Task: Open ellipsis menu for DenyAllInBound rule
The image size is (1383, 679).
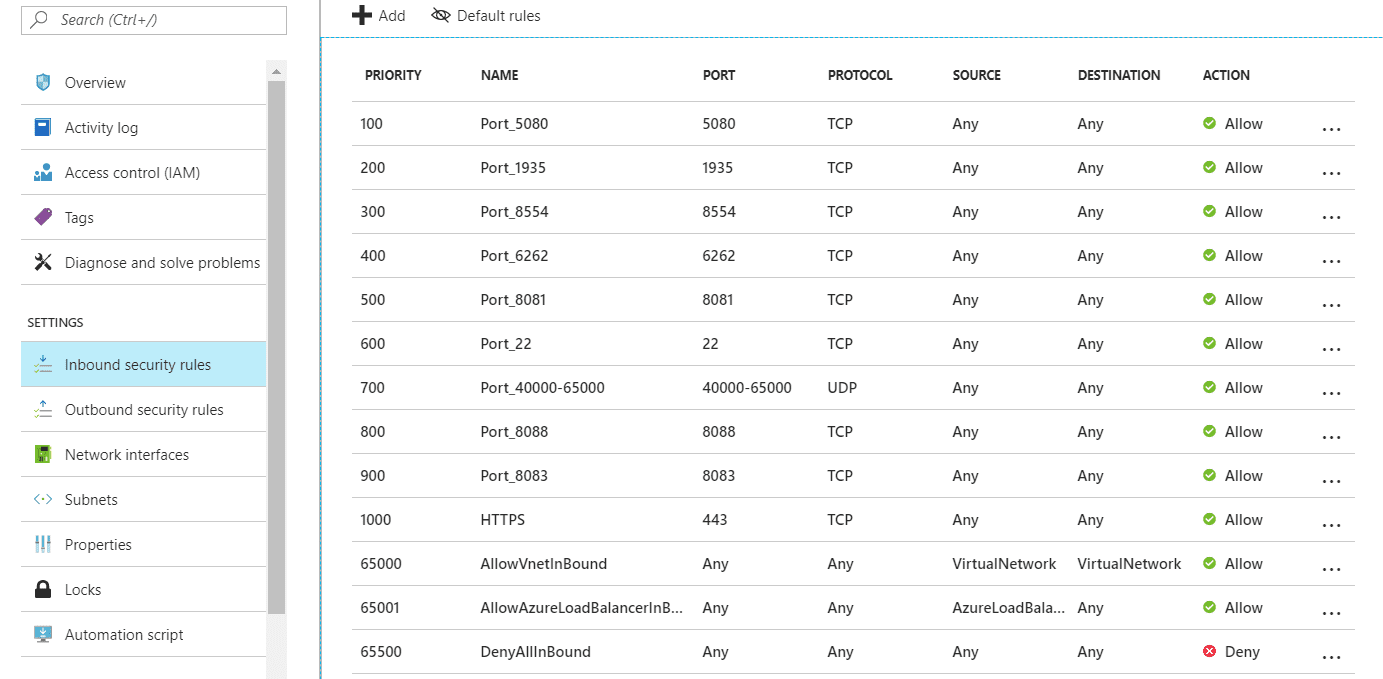Action: pyautogui.click(x=1331, y=658)
